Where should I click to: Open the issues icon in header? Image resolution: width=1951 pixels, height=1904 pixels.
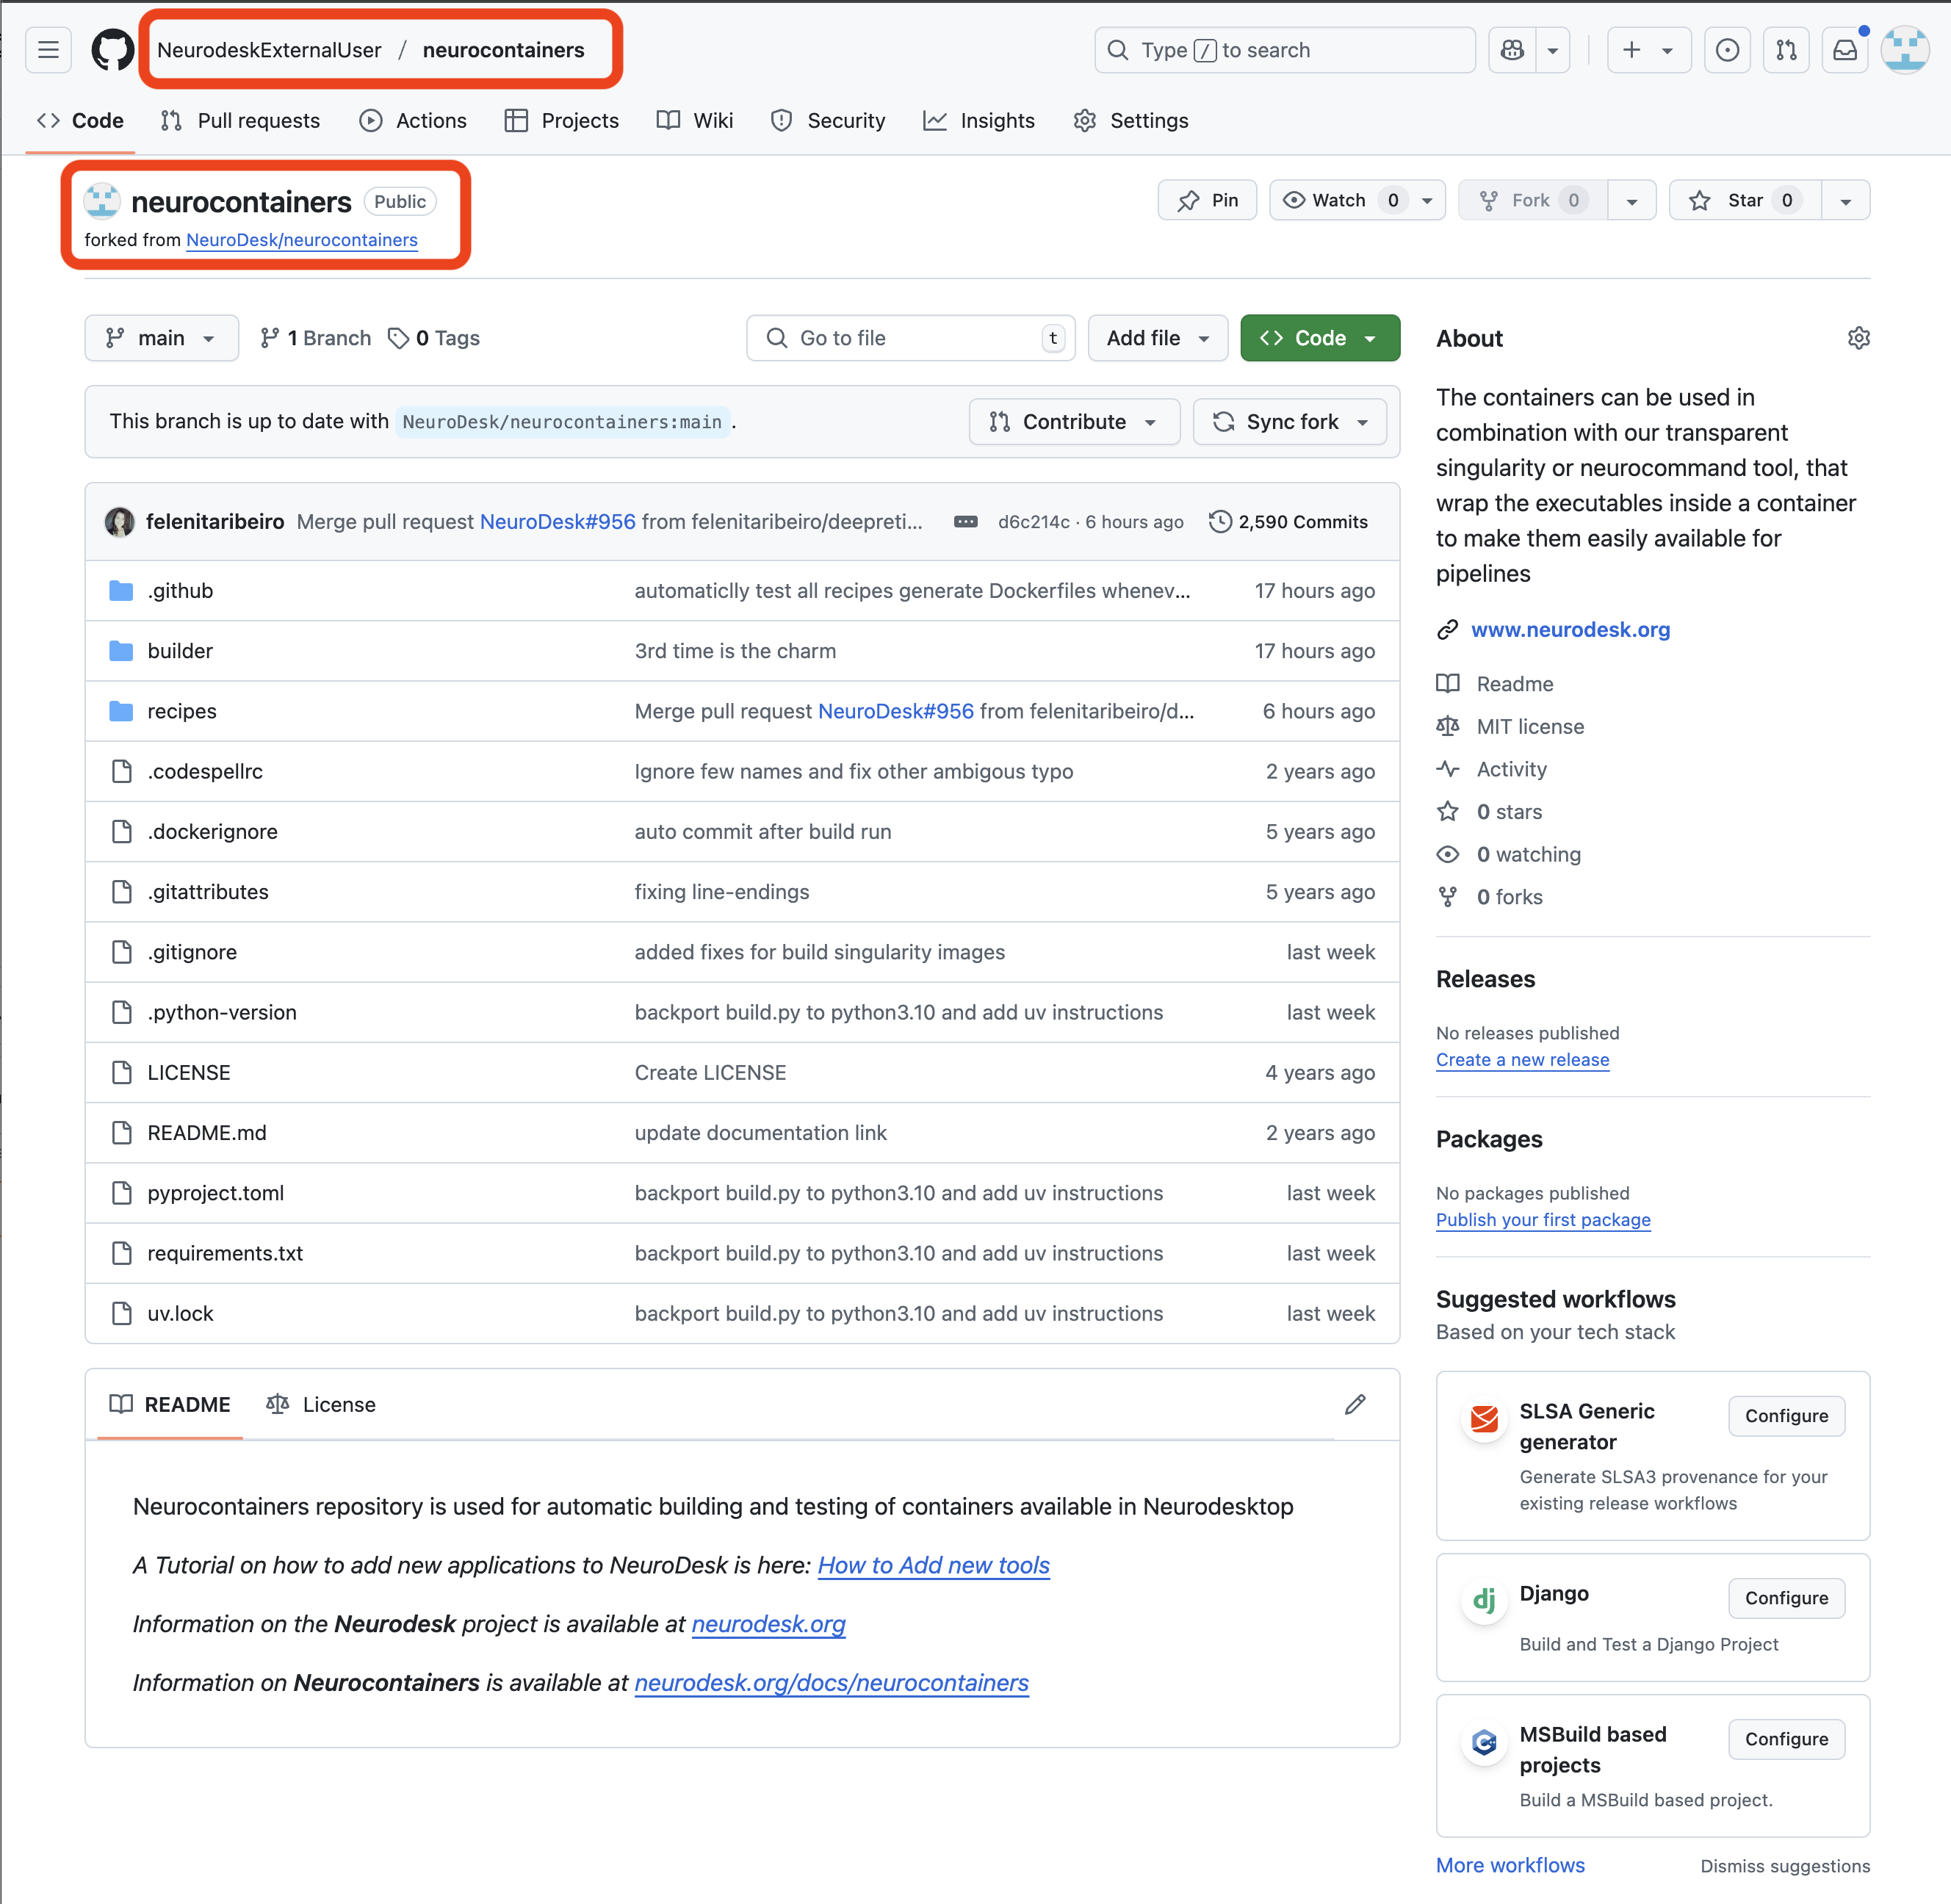(1727, 50)
